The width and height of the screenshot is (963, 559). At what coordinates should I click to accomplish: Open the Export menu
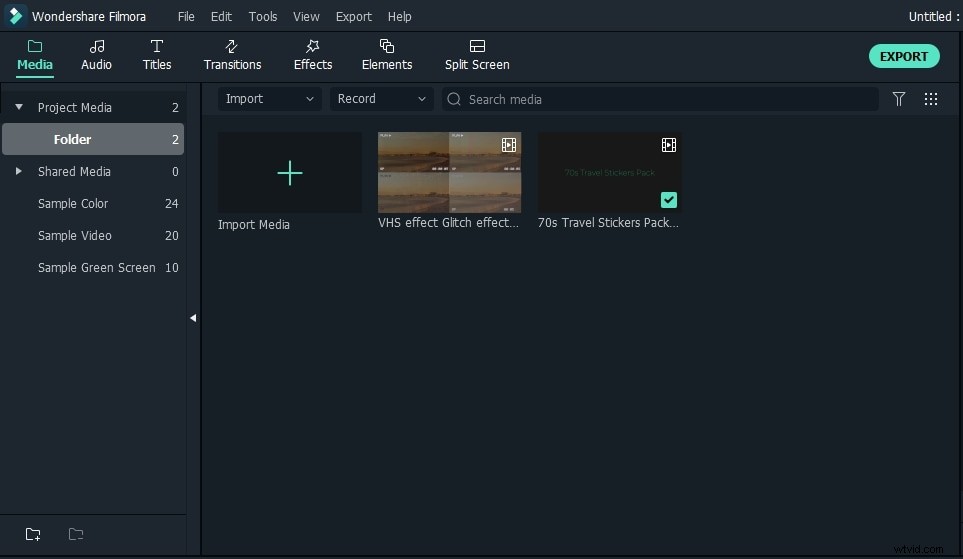(354, 17)
